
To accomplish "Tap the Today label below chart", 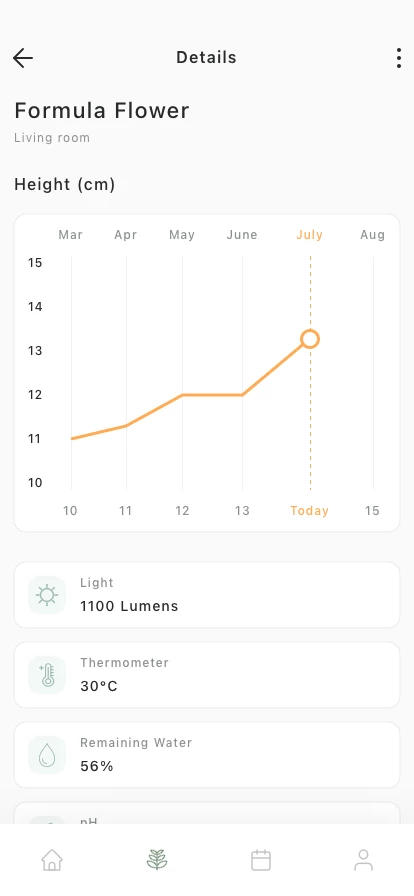I will coord(309,511).
